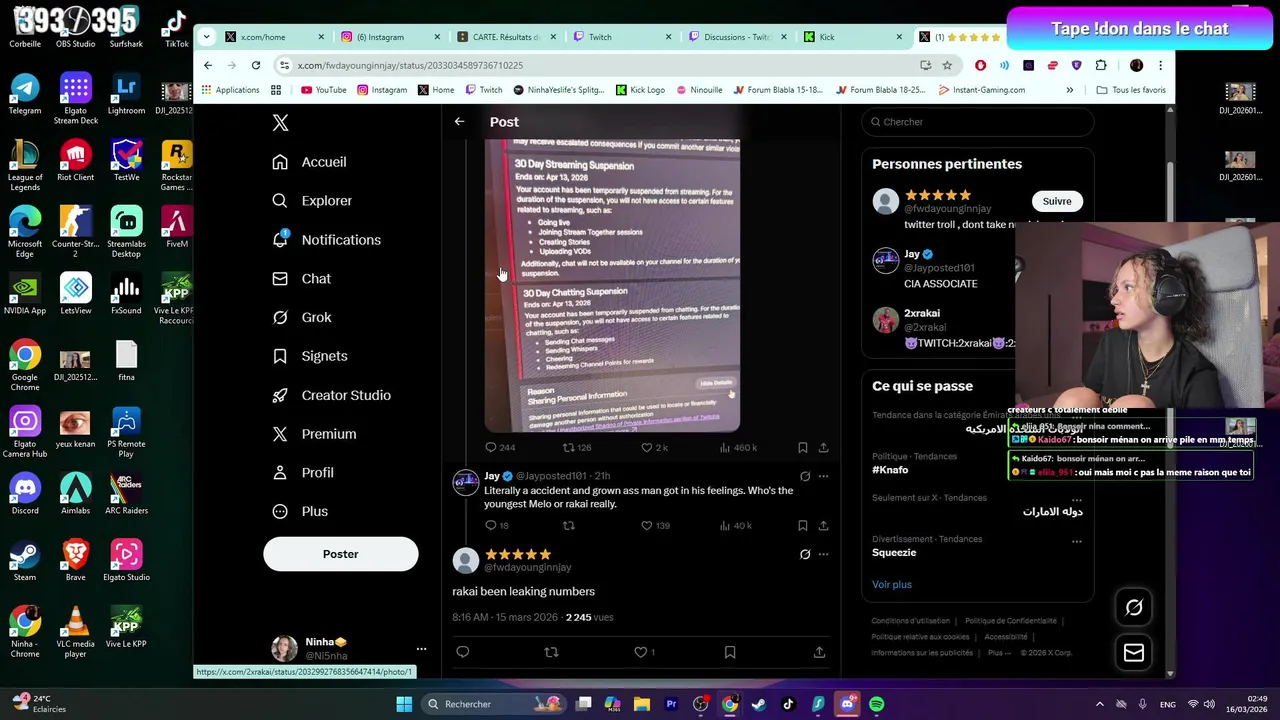
Task: Open 2xrakai profile in Personnes pertinentes
Action: coord(922,313)
